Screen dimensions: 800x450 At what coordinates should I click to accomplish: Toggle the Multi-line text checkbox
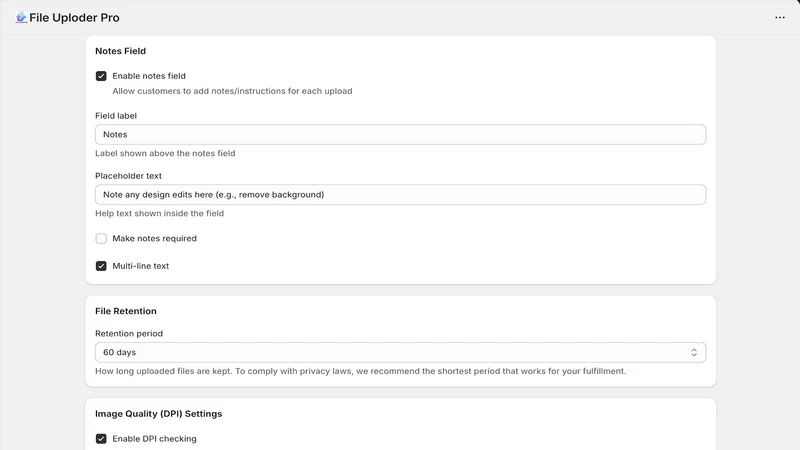click(101, 266)
